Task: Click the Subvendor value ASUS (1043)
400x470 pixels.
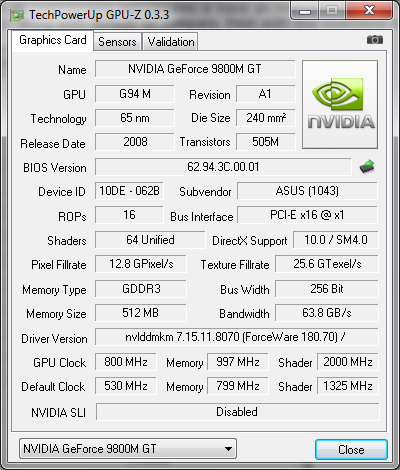Action: point(307,191)
